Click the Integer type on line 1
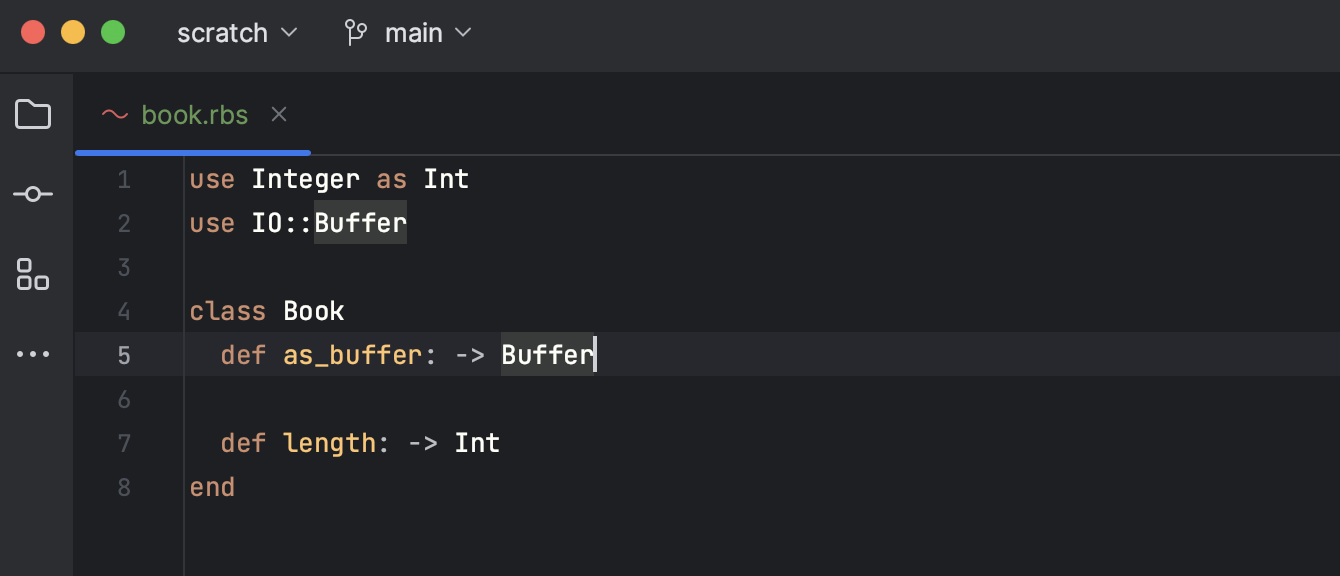This screenshot has width=1340, height=576. point(305,180)
